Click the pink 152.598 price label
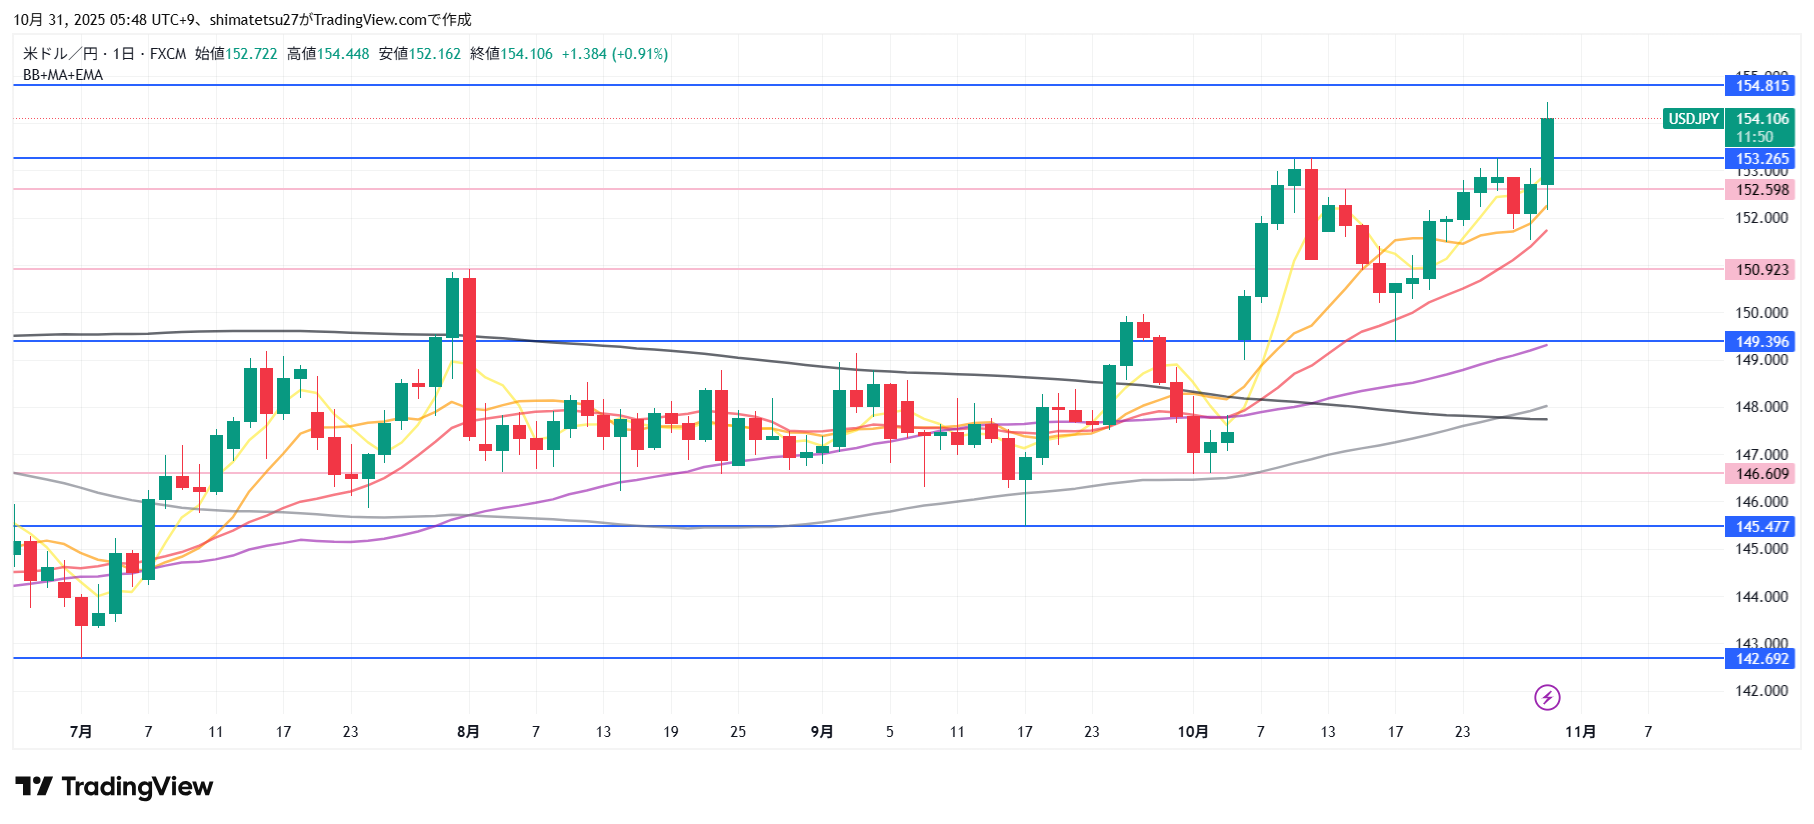 click(x=1761, y=190)
